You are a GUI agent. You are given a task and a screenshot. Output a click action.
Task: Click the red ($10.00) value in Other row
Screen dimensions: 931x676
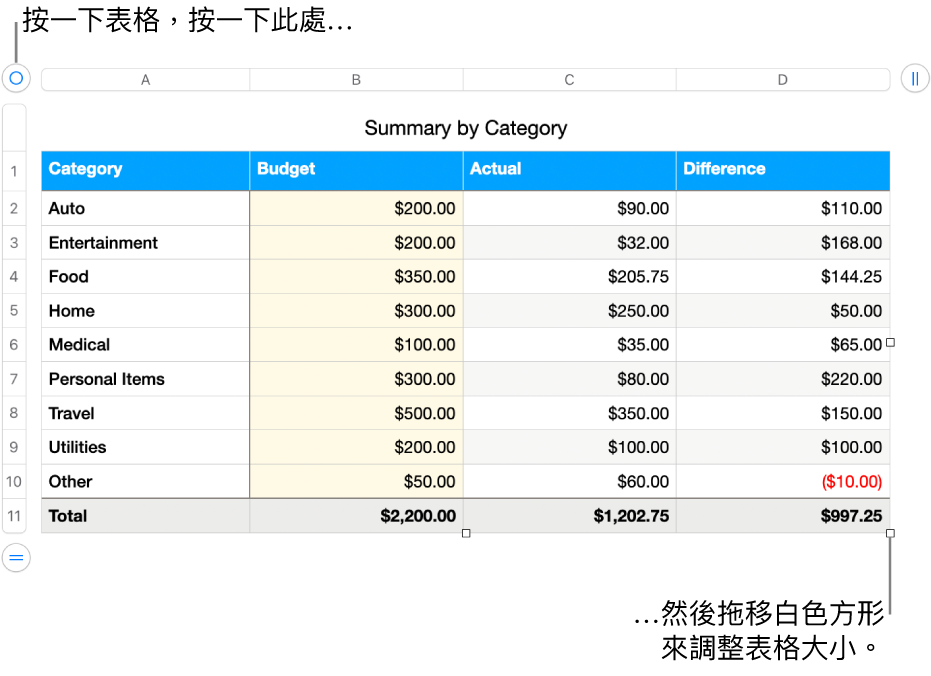click(x=851, y=481)
